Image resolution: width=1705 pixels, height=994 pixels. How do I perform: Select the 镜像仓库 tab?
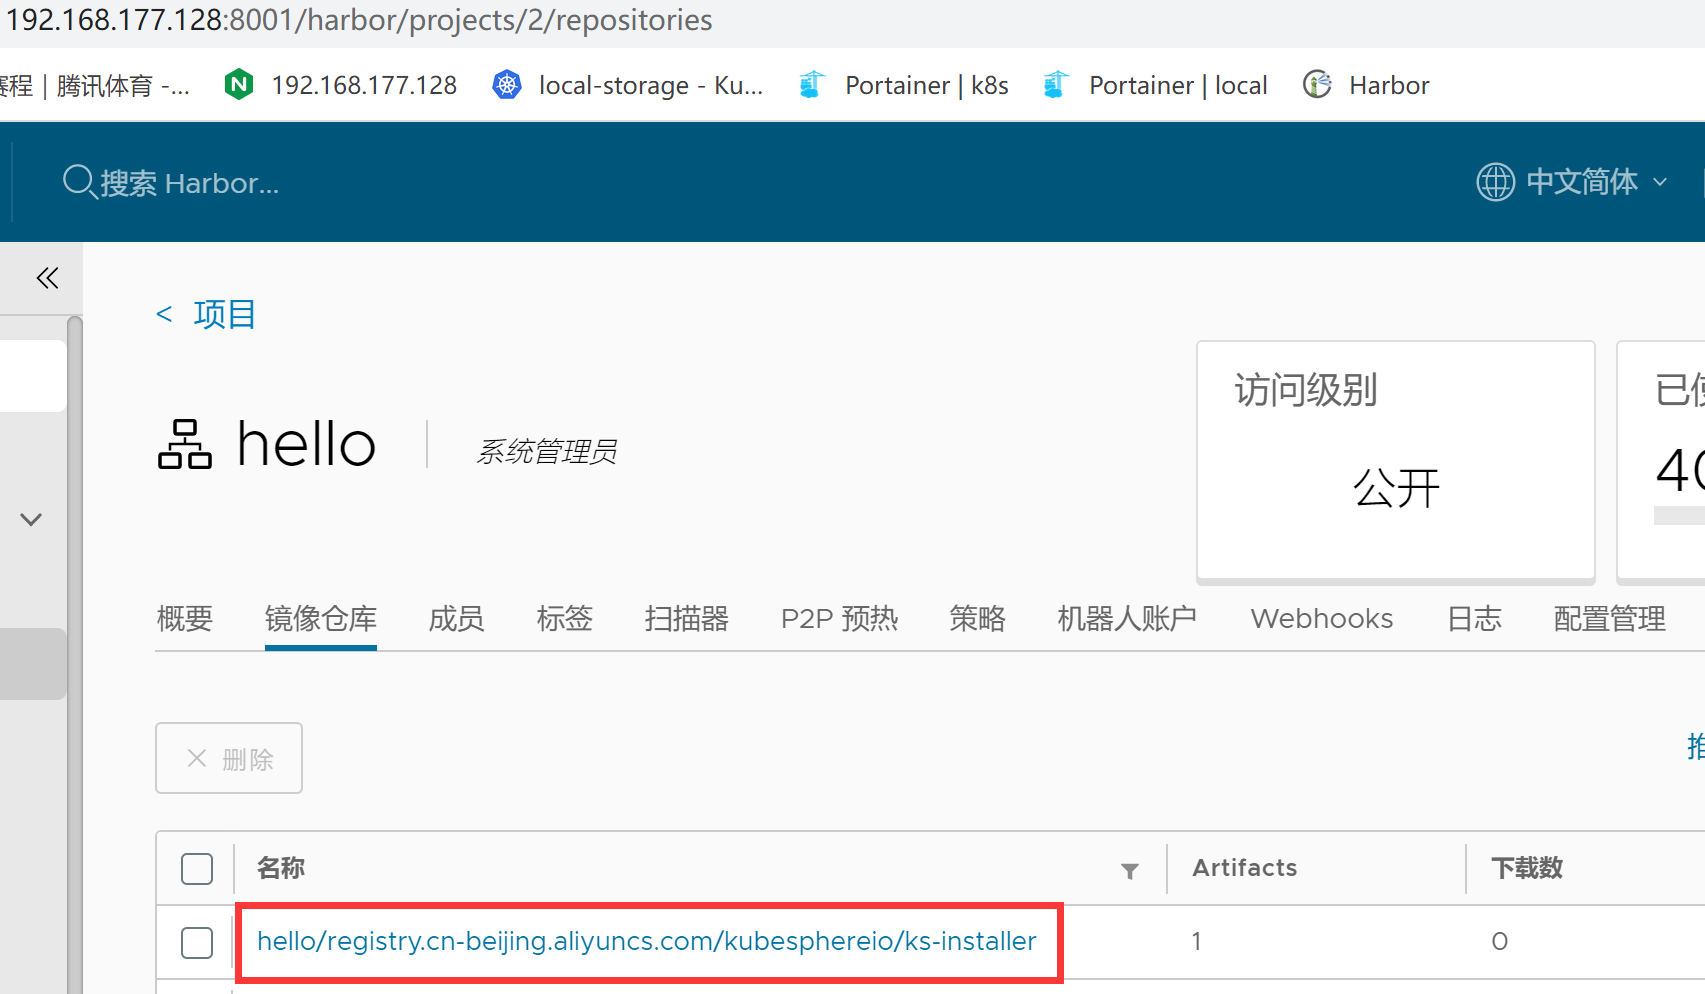tap(321, 619)
